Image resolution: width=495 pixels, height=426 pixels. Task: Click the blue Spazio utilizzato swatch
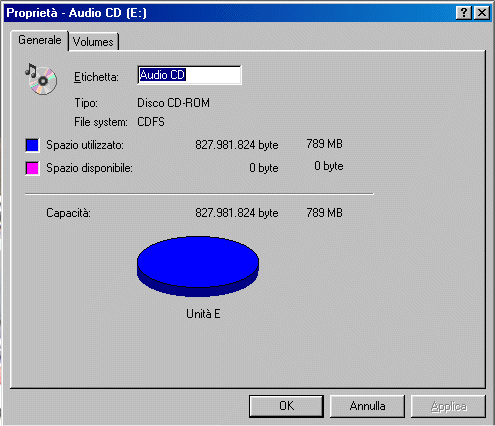(x=32, y=145)
